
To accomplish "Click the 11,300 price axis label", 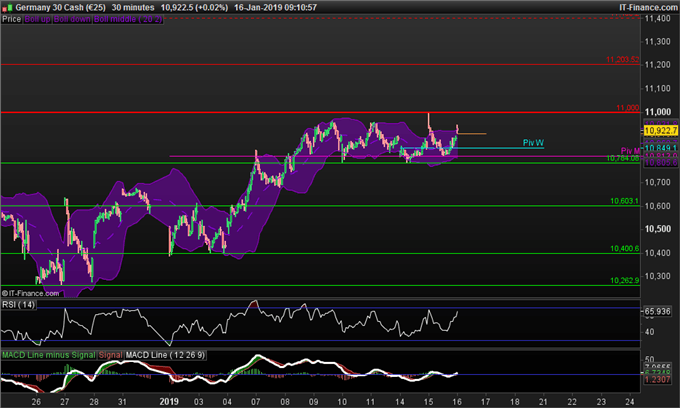I will 657,42.
